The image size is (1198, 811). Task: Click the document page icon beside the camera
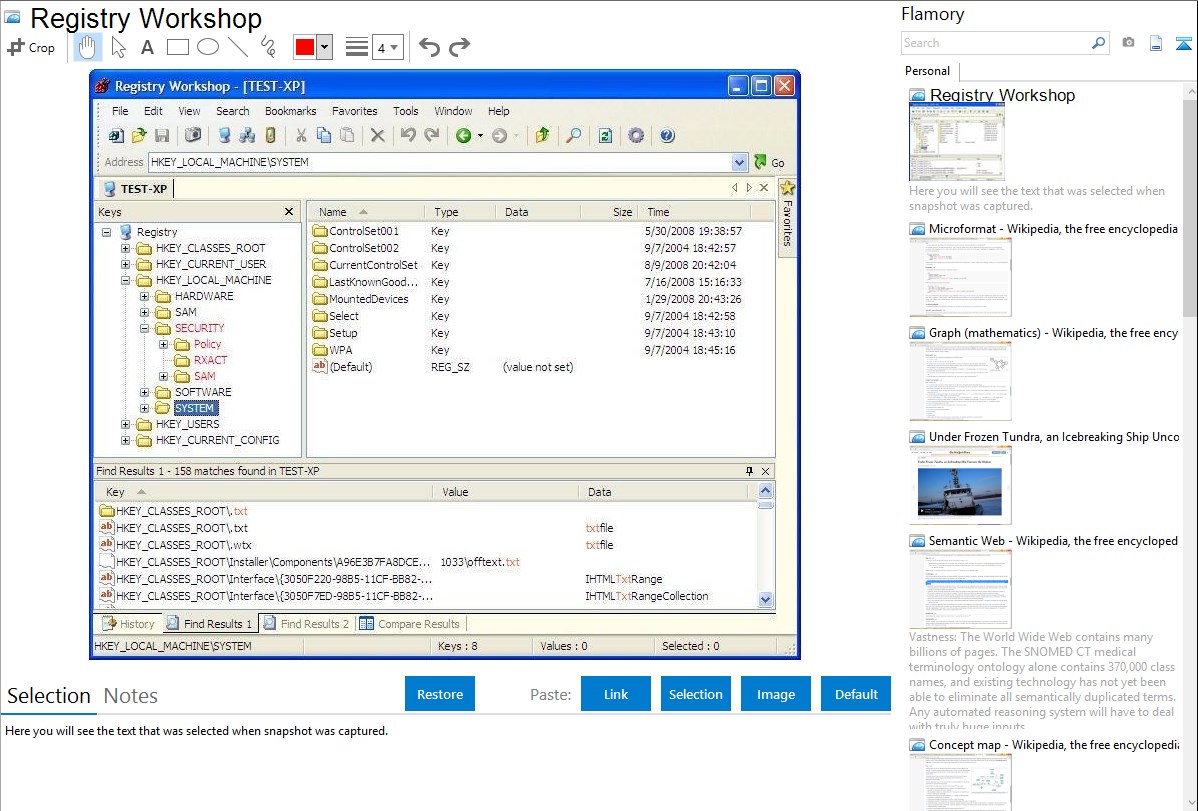pyautogui.click(x=1156, y=43)
